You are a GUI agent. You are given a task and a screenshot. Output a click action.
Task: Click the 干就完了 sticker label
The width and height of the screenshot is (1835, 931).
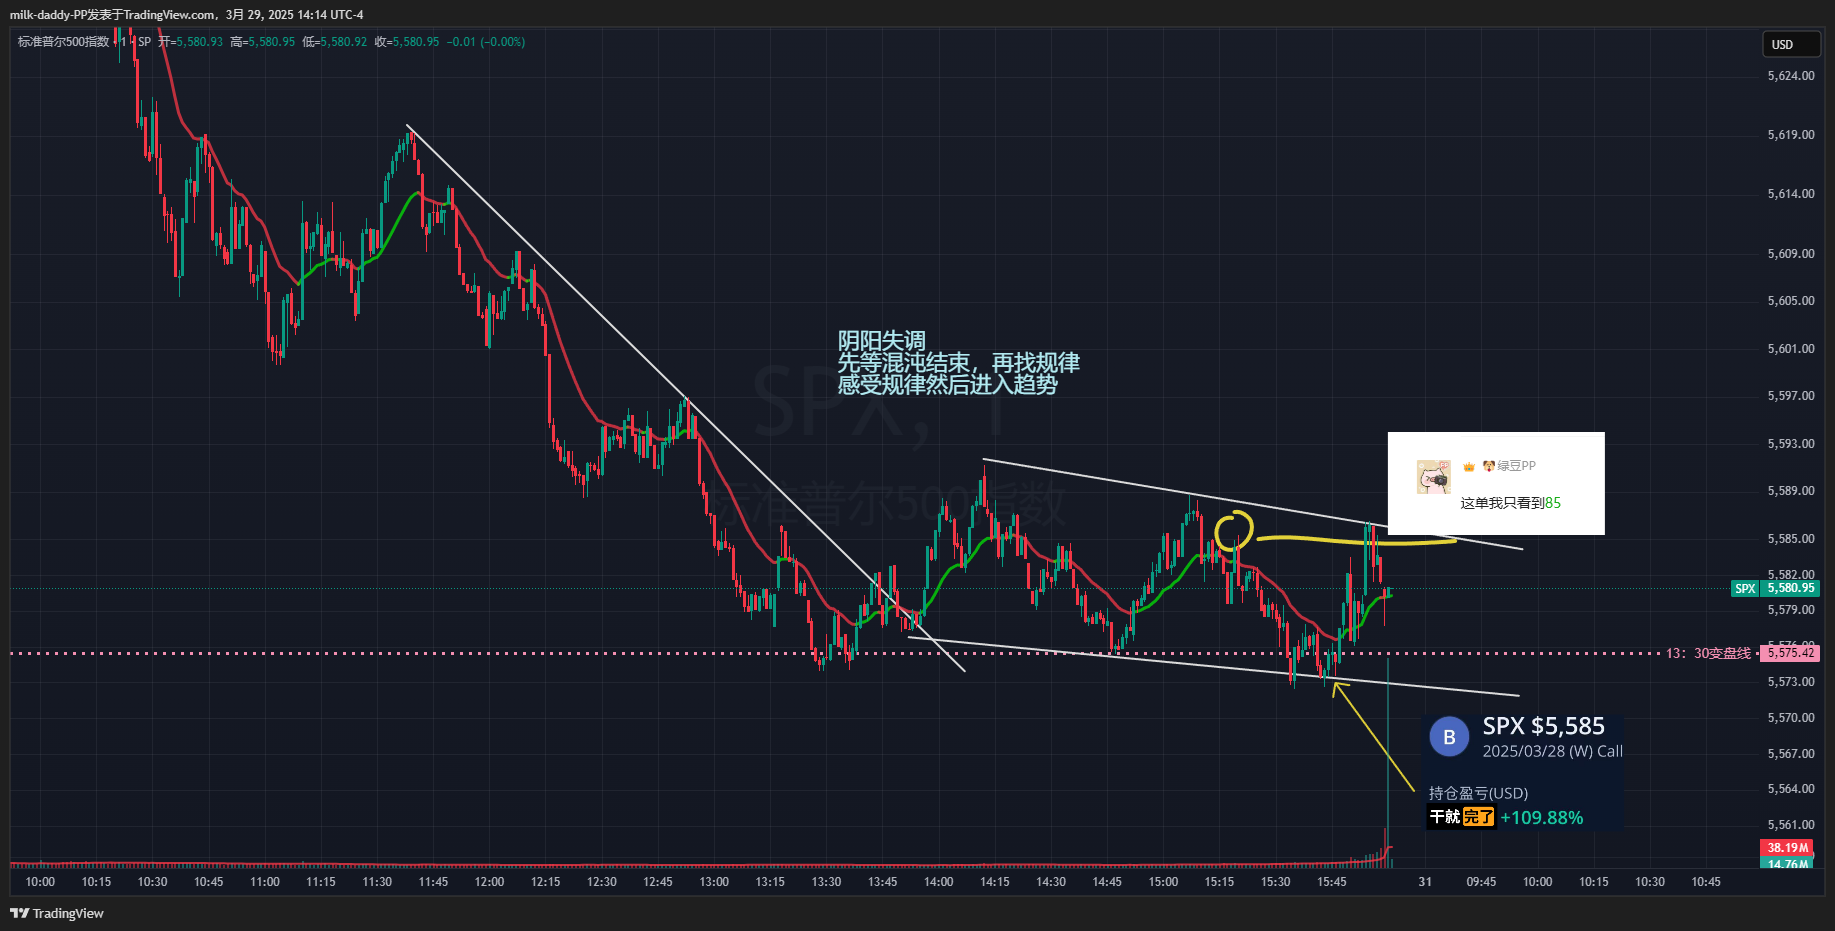click(x=1461, y=817)
